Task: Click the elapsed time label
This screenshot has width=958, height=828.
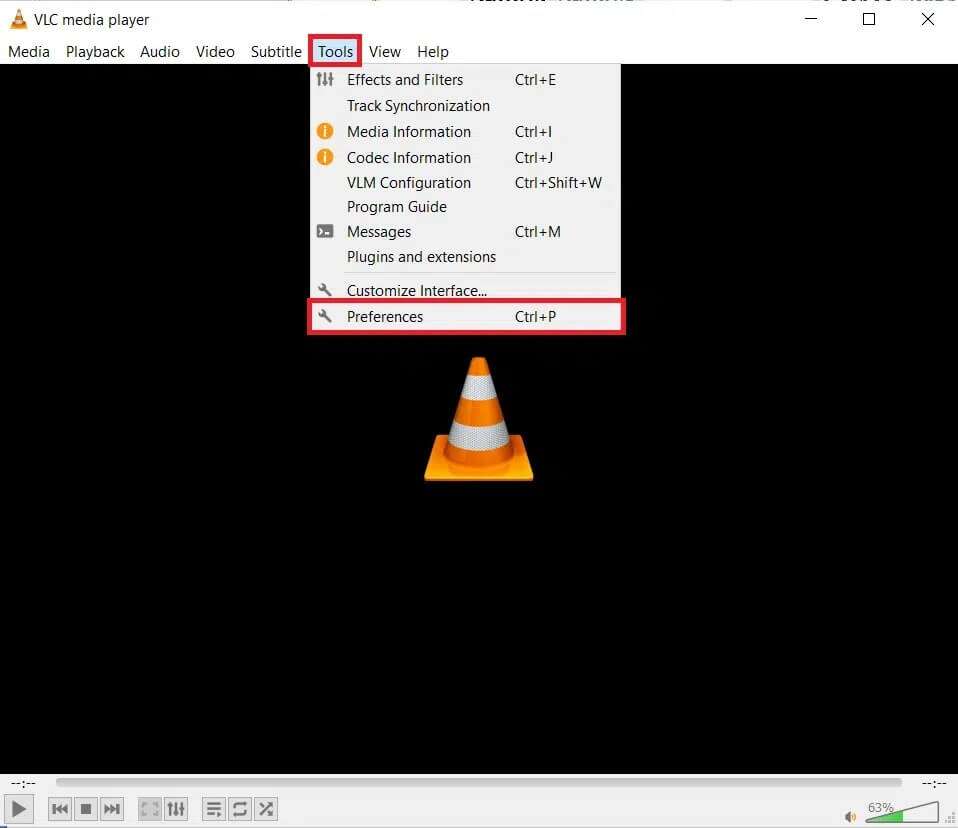Action: [24, 783]
